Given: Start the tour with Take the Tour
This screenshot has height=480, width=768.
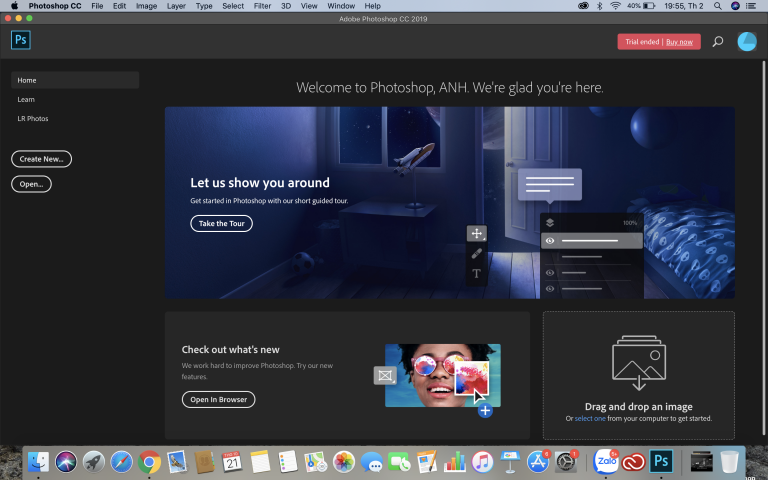Looking at the screenshot, I should point(221,223).
